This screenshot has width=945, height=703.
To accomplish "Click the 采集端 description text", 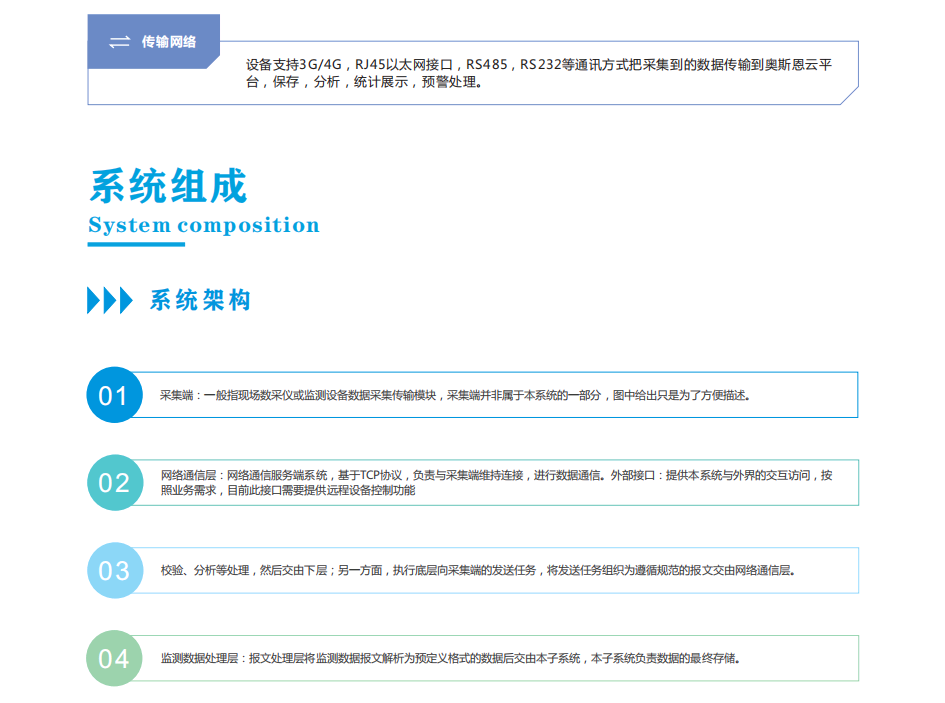I will coord(454,396).
